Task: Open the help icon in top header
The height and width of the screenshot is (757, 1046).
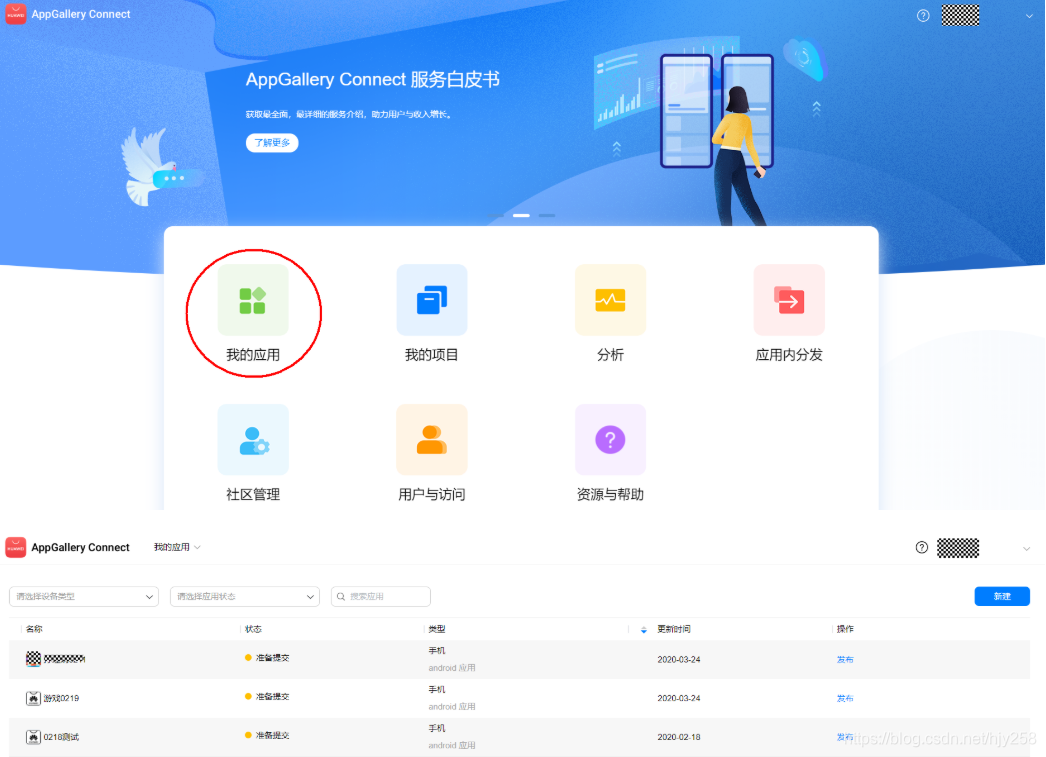Action: coord(923,15)
